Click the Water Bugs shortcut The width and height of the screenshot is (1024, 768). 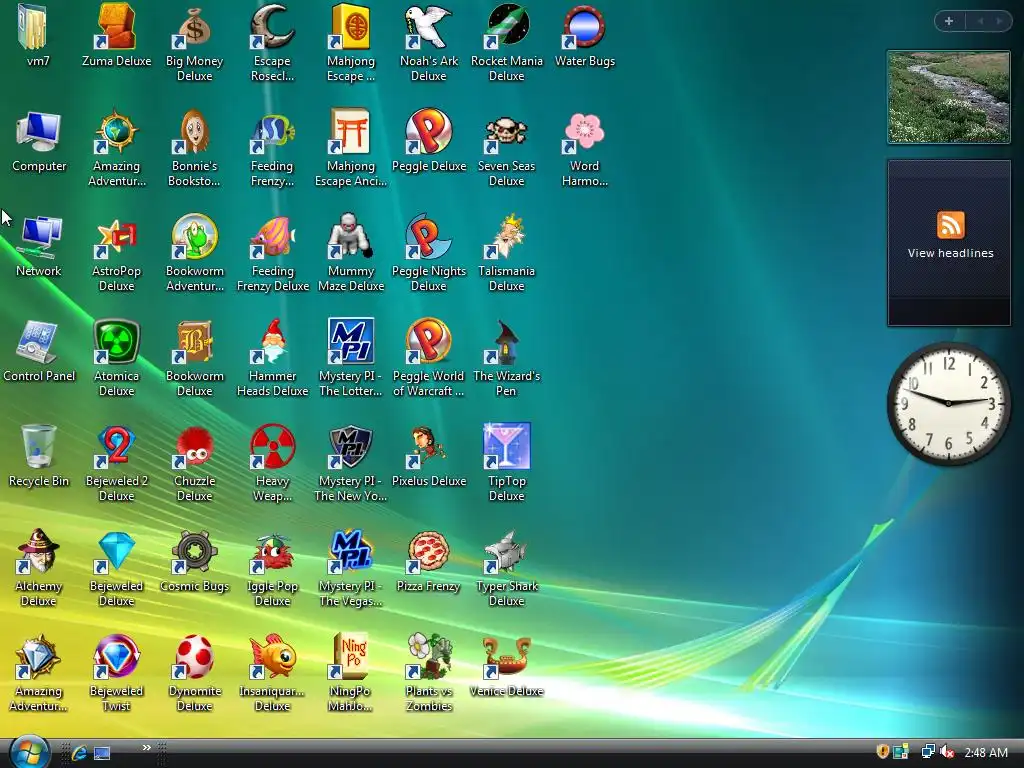point(584,26)
